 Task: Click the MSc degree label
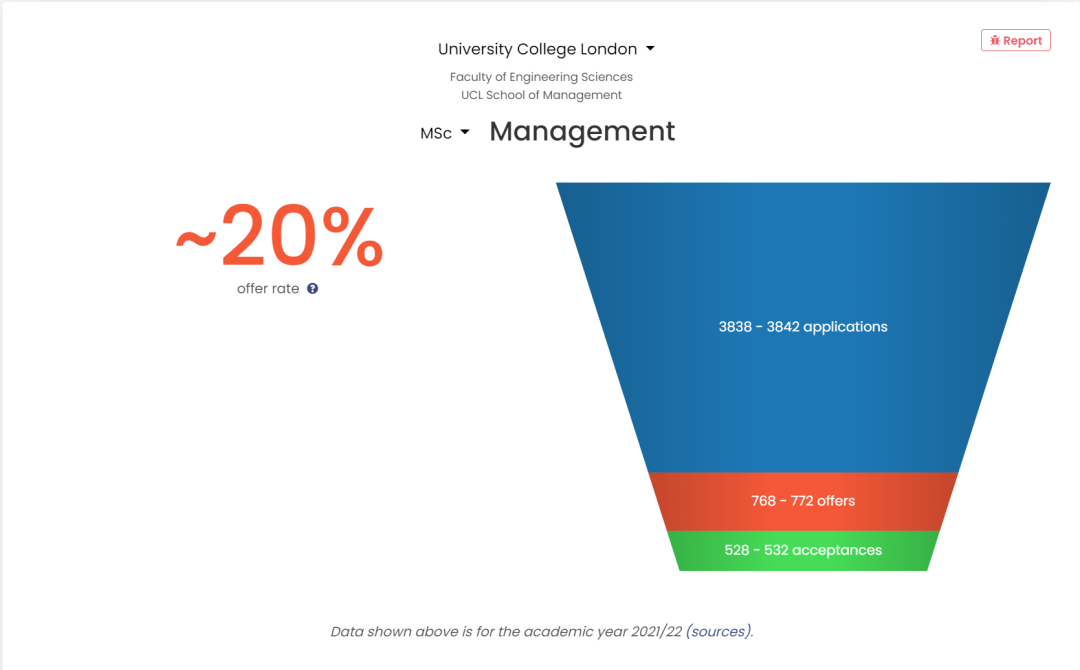pos(436,133)
